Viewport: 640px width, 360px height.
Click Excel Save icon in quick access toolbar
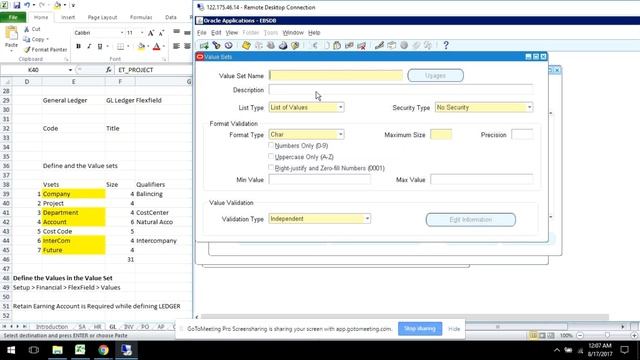point(17,5)
